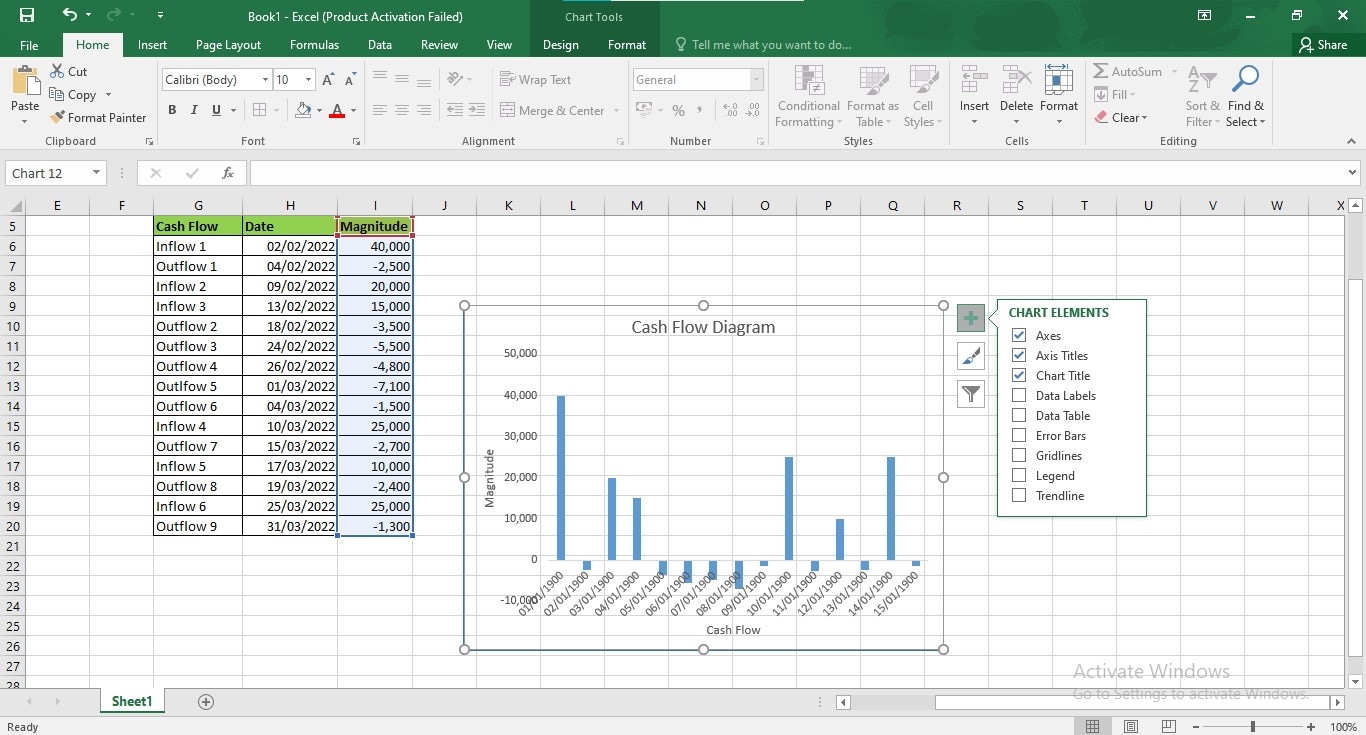
Task: Expand the number format General dropdown
Action: pyautogui.click(x=756, y=80)
